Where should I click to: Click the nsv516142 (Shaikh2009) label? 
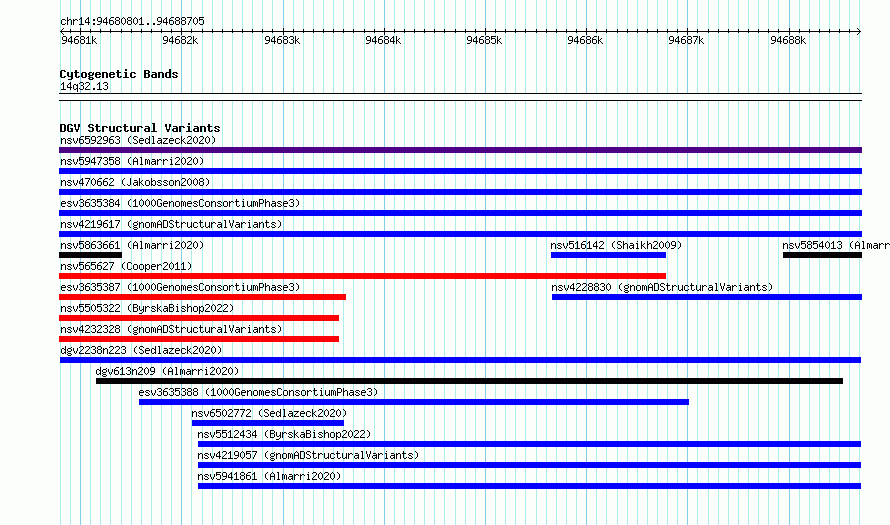[616, 245]
